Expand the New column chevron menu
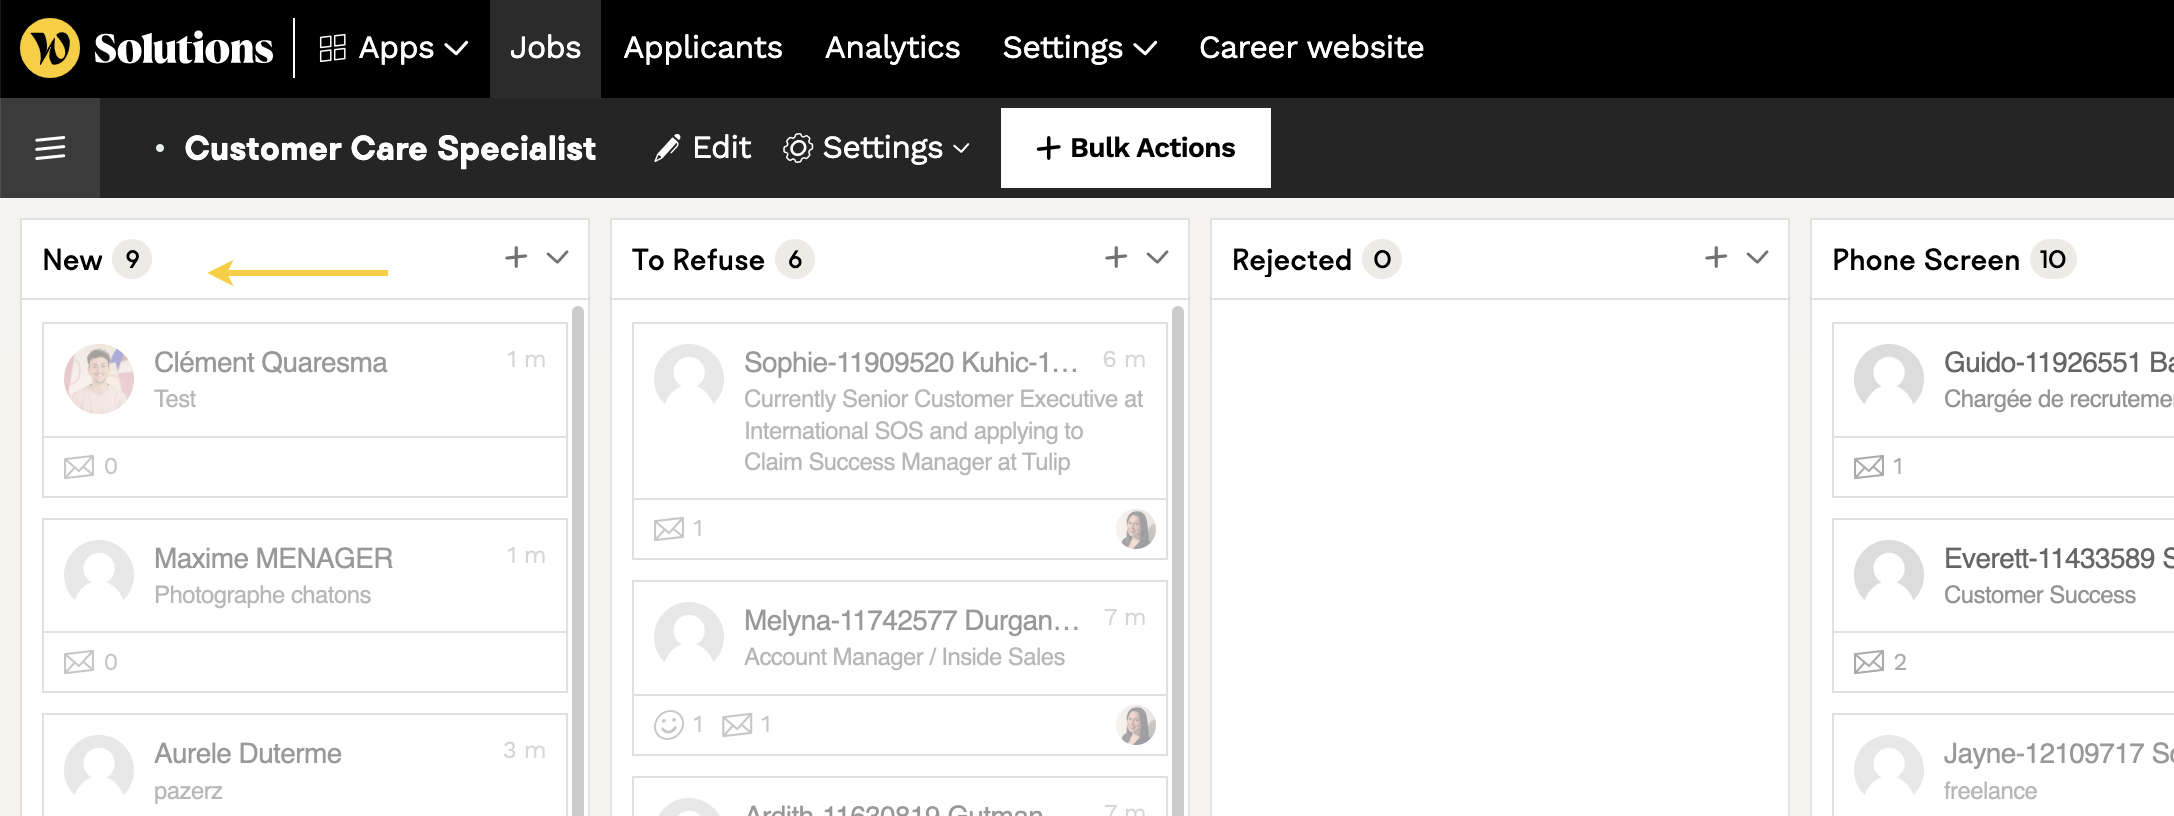 558,257
